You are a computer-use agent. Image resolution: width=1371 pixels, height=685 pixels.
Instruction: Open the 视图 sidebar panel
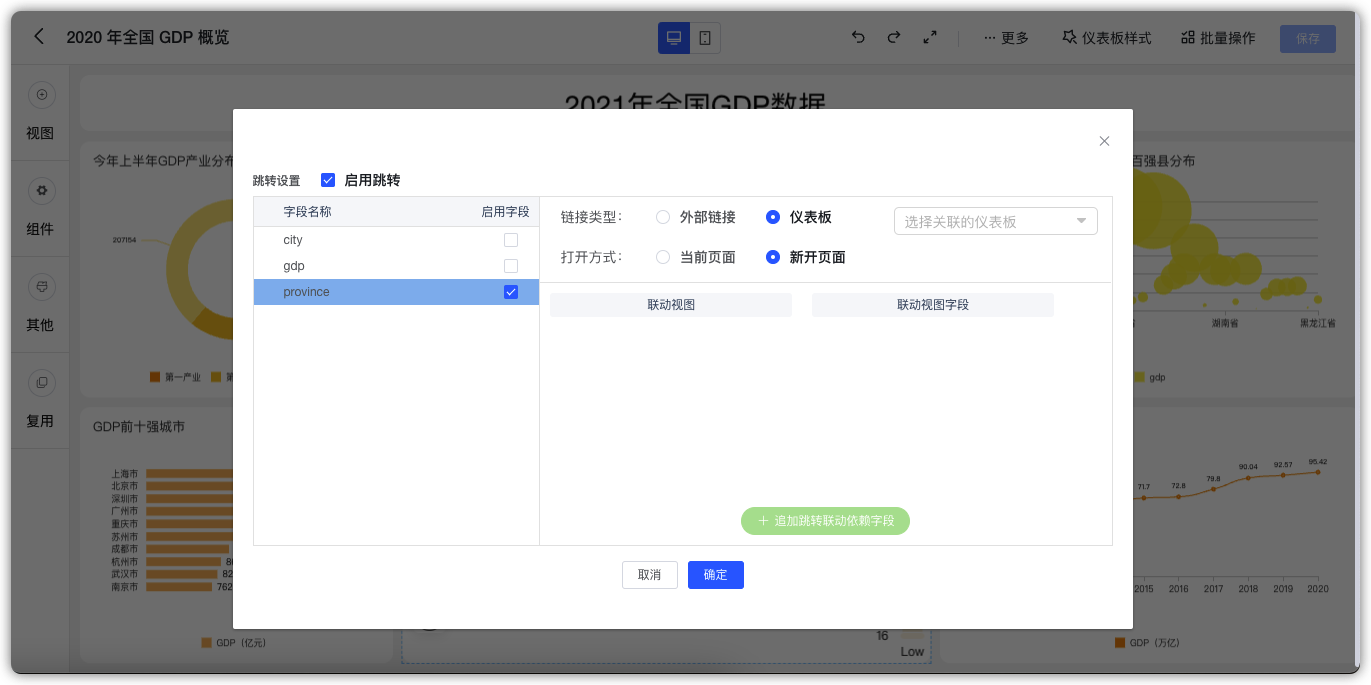[x=40, y=113]
